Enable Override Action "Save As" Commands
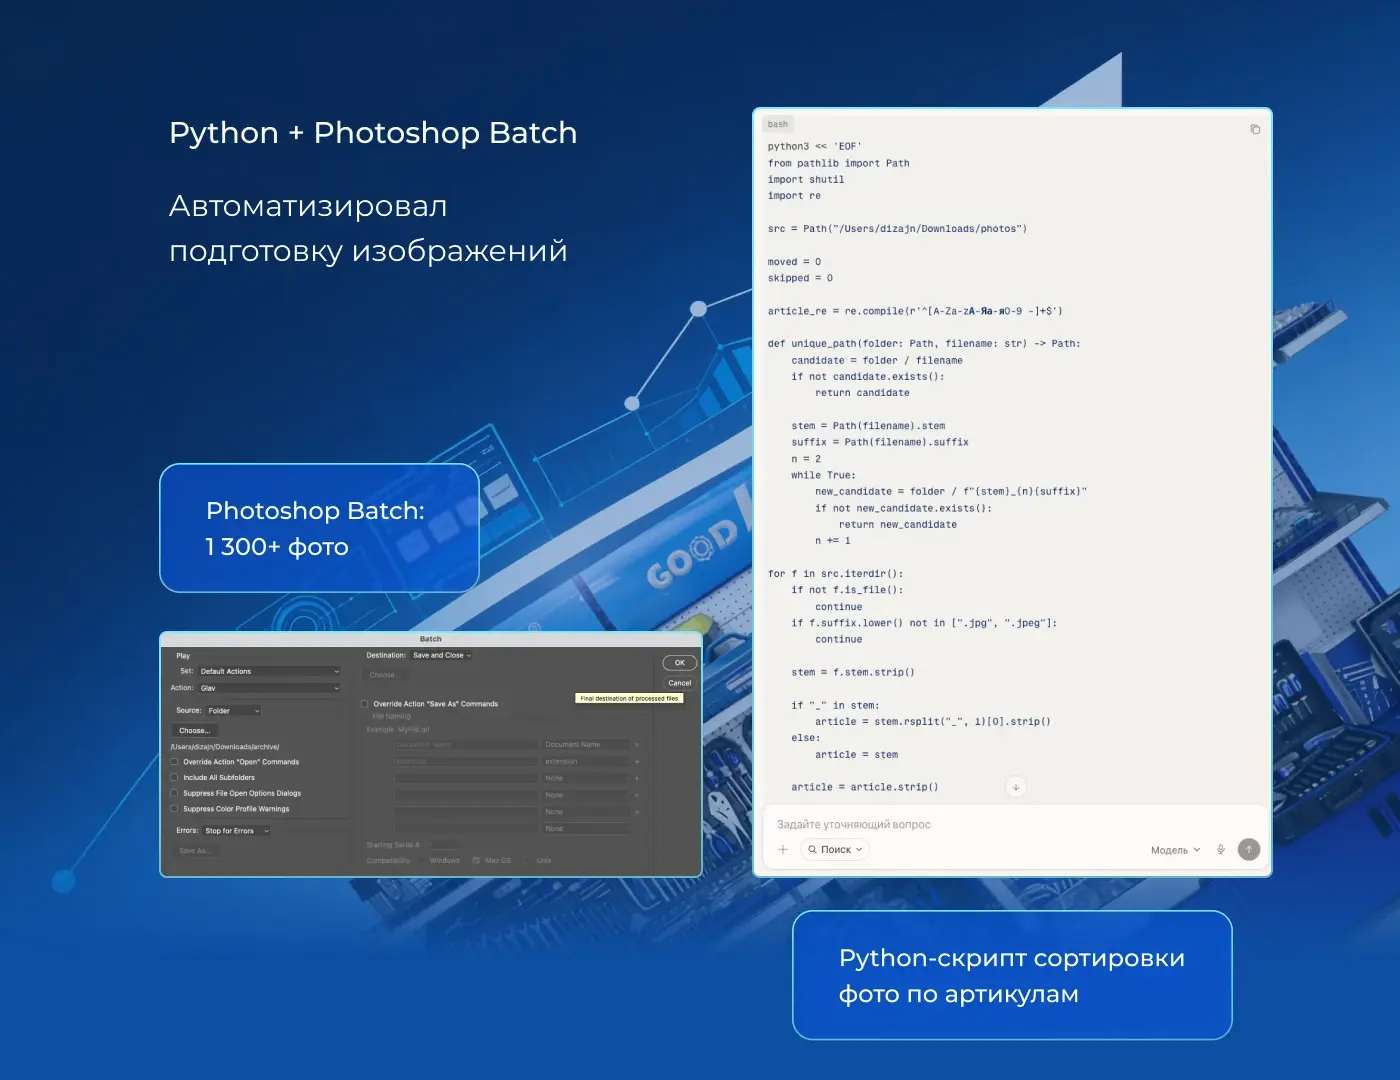The height and width of the screenshot is (1080, 1400). pyautogui.click(x=365, y=704)
